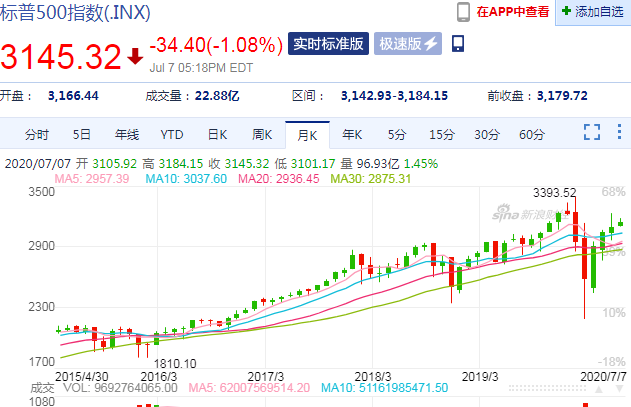631x407 pixels.
Task: Click the MA20: 2936.45 indicator label
Action: click(279, 179)
